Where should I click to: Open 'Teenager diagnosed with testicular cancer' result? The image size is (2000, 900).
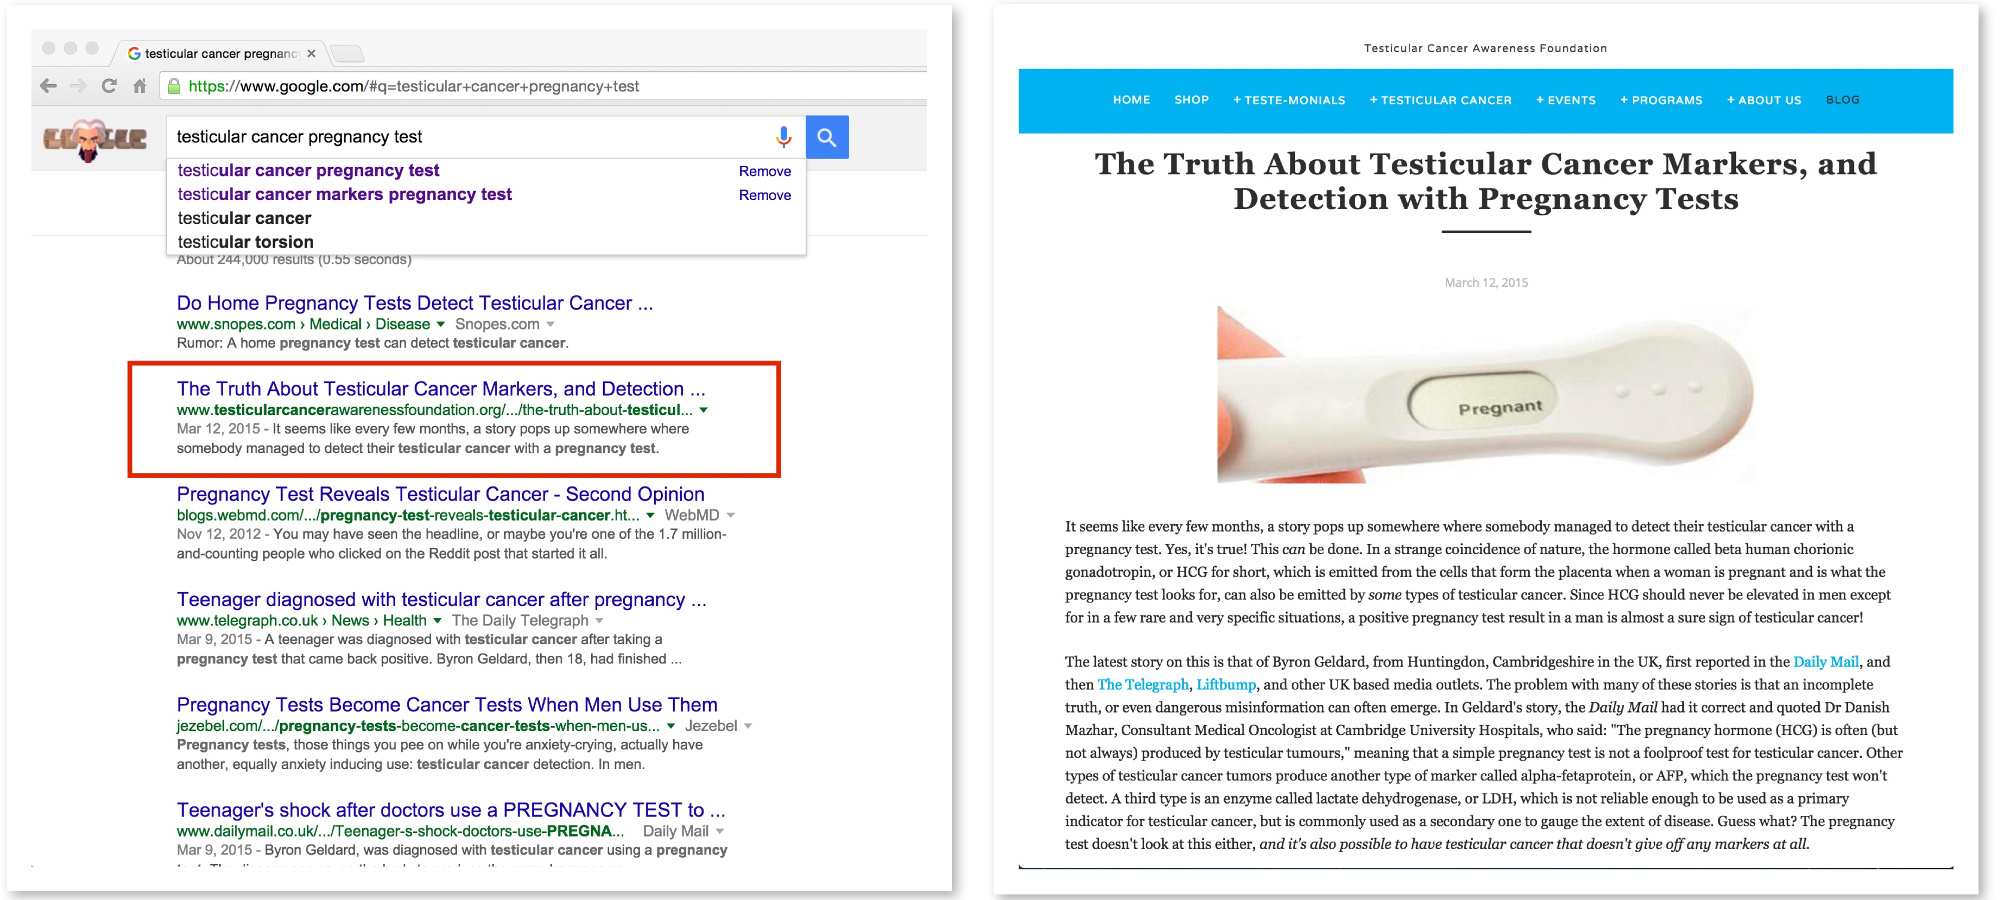pos(441,600)
